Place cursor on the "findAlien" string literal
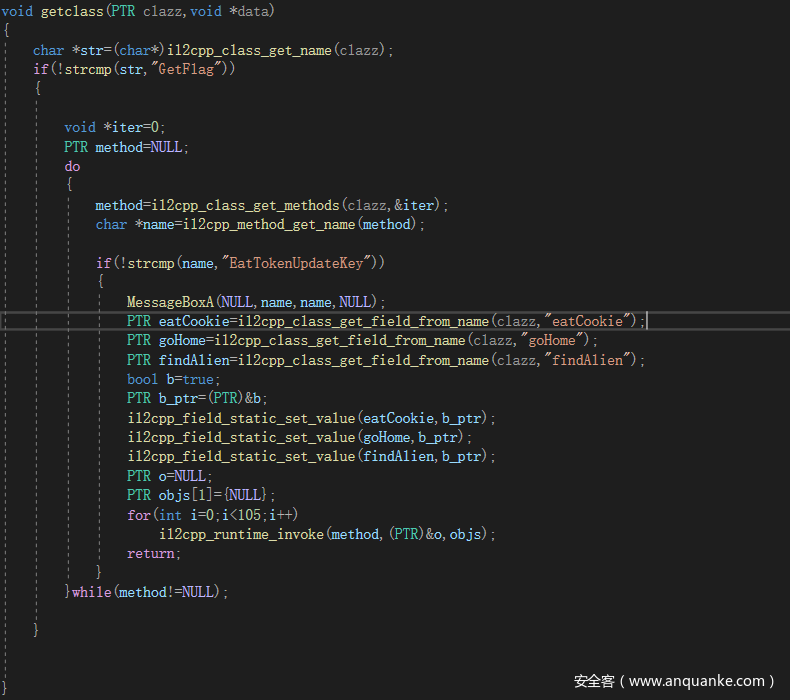Screen dimensions: 790x700 coord(590,360)
